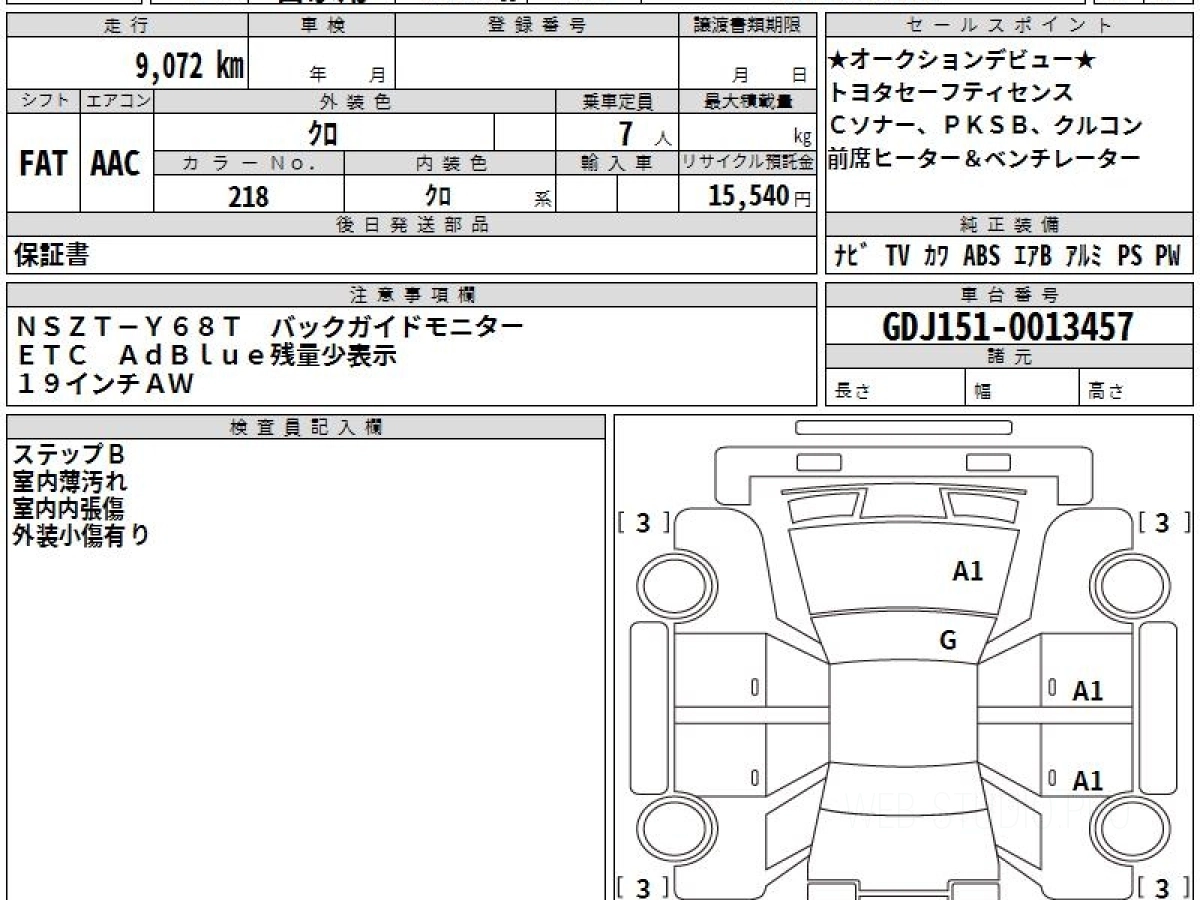This screenshot has width=1200, height=900.
Task: Click the 検査員記入欄 header
Action: click(306, 427)
